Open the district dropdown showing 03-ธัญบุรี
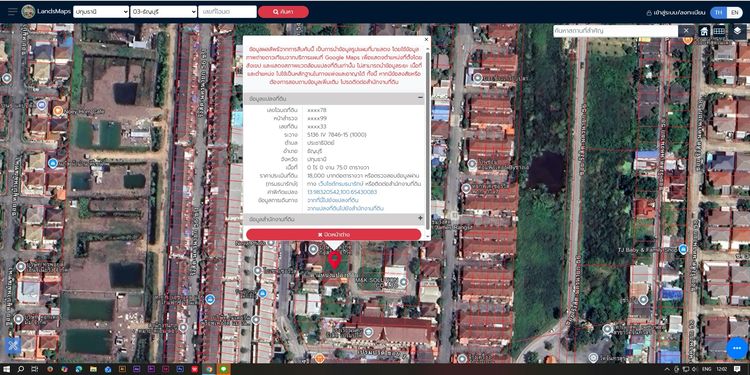This screenshot has width=750, height=375. point(164,12)
